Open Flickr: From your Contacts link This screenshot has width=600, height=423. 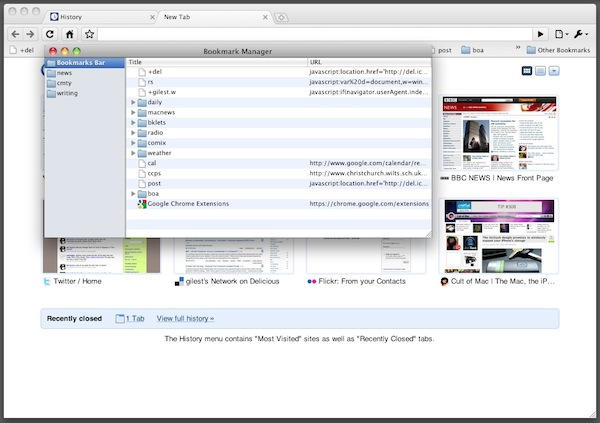point(362,281)
